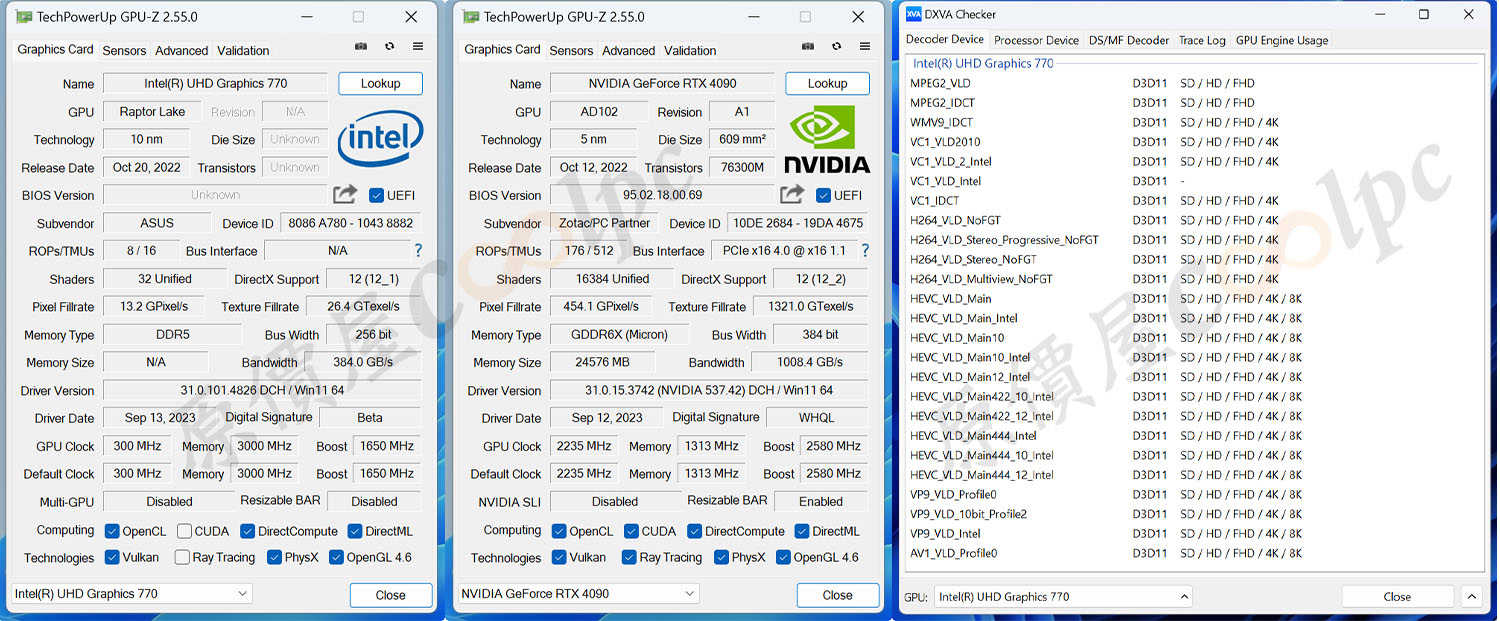
Task: Toggle OpenCL checkbox in Intel GPU-Z window
Action: tap(113, 531)
